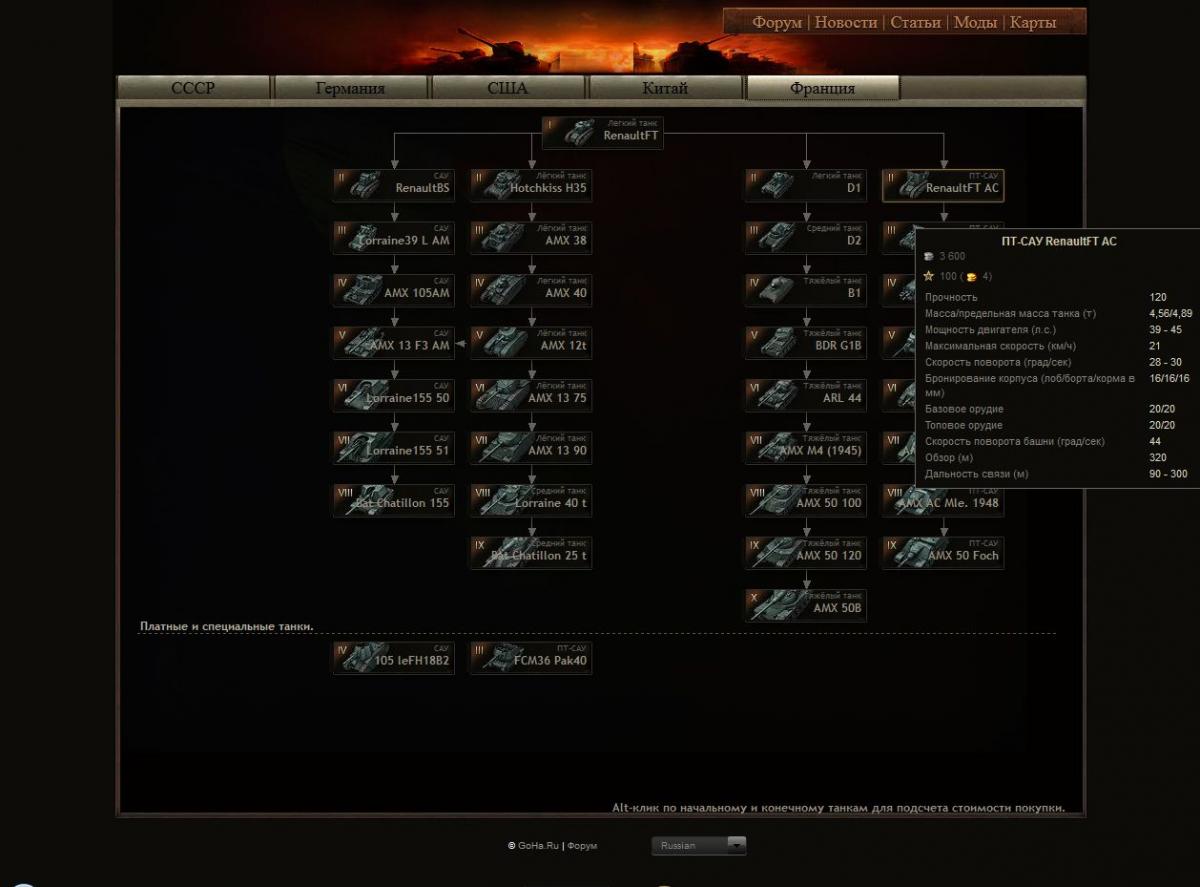Open the Китай nation tab
This screenshot has height=887, width=1200.
(x=665, y=88)
